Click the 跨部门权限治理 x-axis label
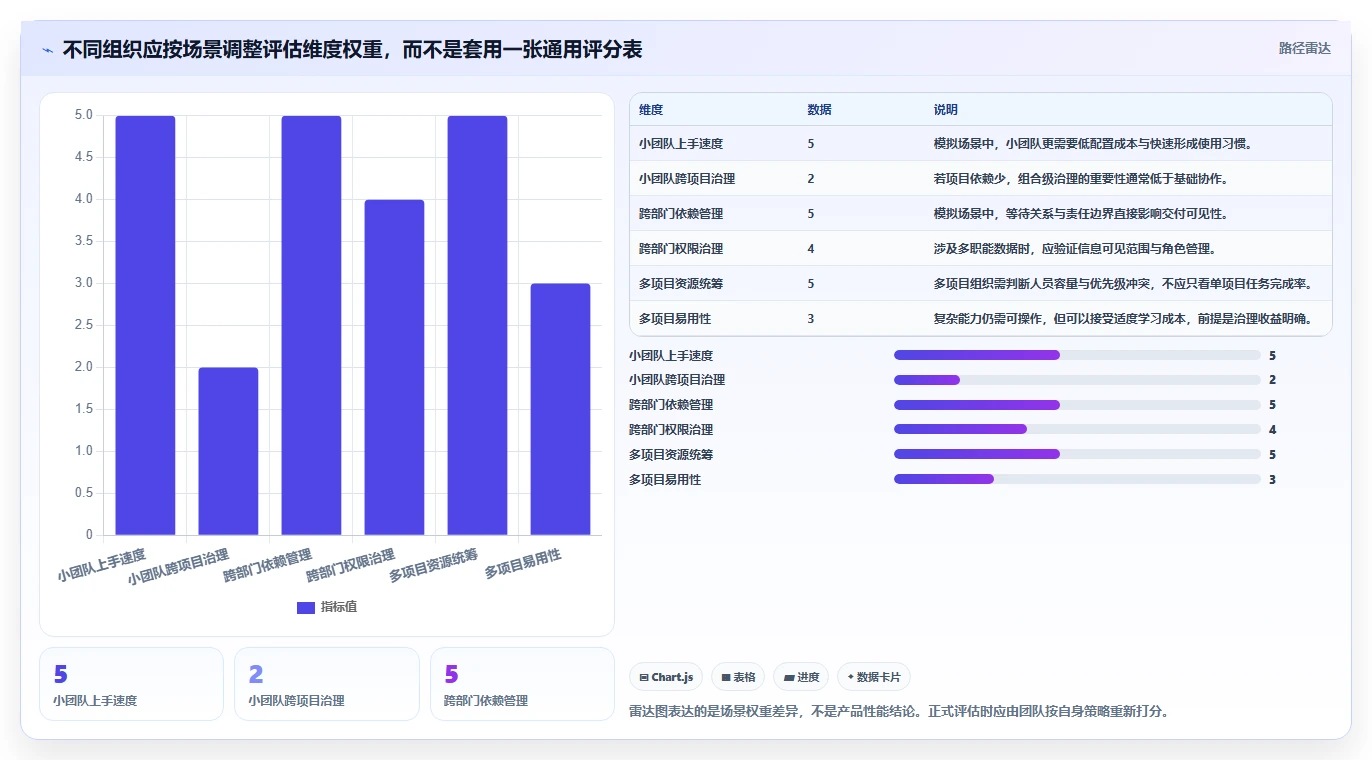This screenshot has height=760, width=1372. [350, 565]
